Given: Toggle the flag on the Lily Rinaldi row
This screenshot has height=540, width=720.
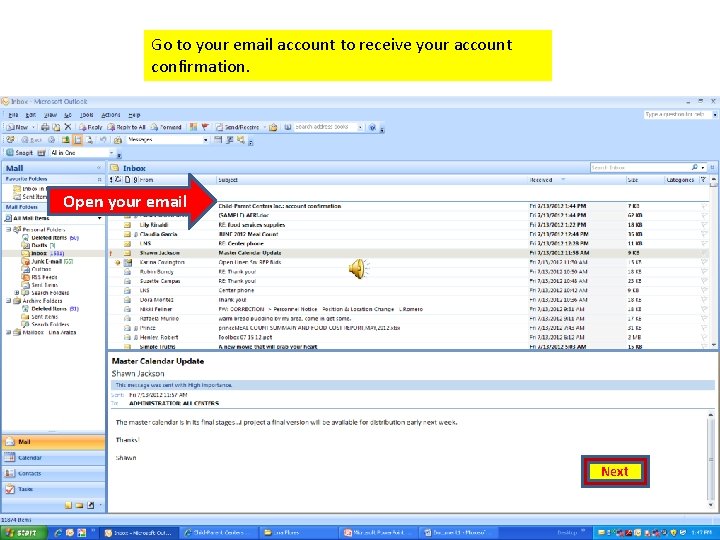Looking at the screenshot, I should (x=704, y=225).
